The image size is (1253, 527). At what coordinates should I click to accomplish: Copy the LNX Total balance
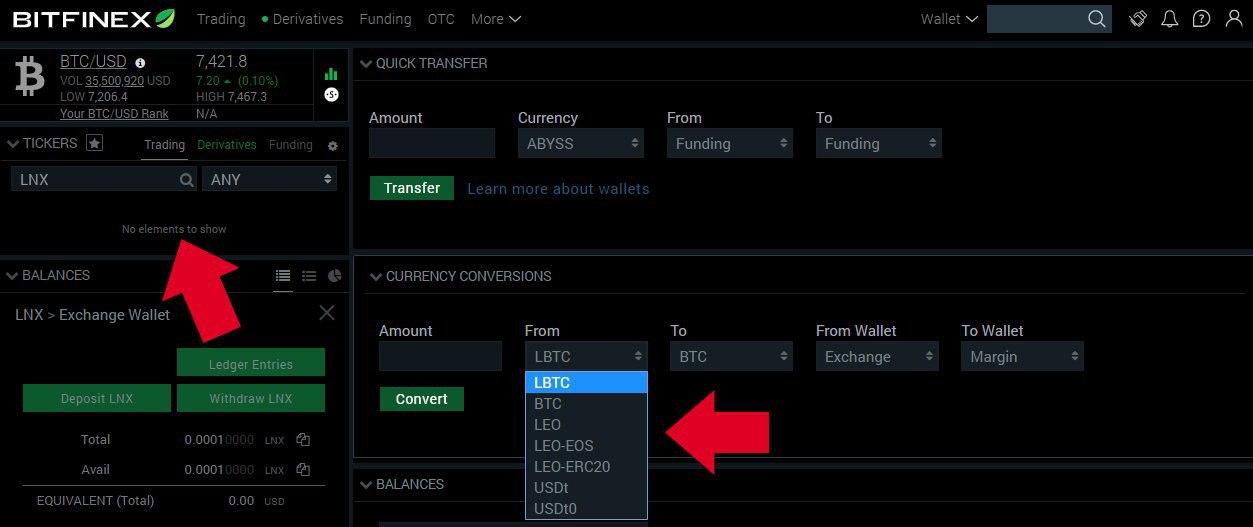[303, 440]
